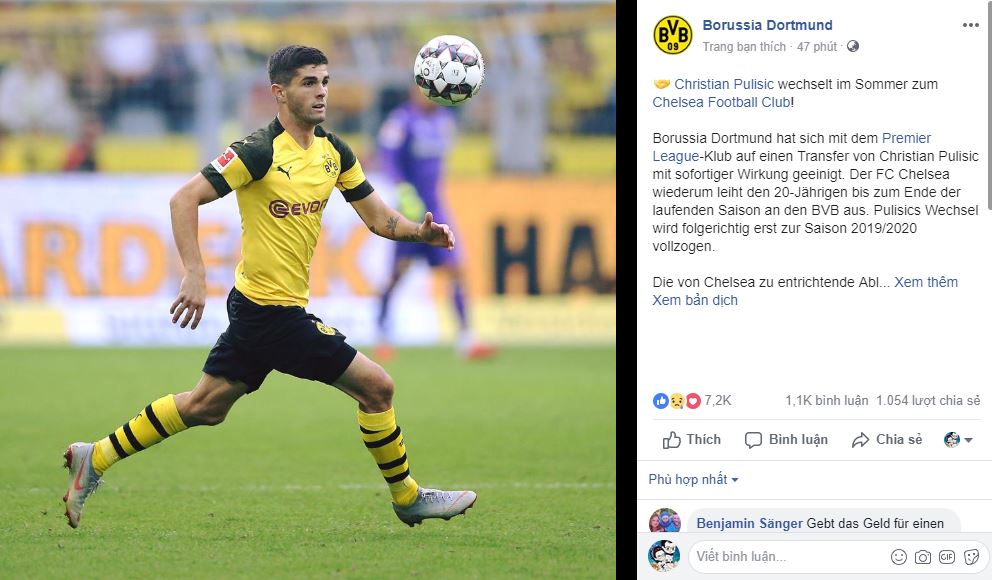
Task: Open the sticker picker icon
Action: click(971, 557)
